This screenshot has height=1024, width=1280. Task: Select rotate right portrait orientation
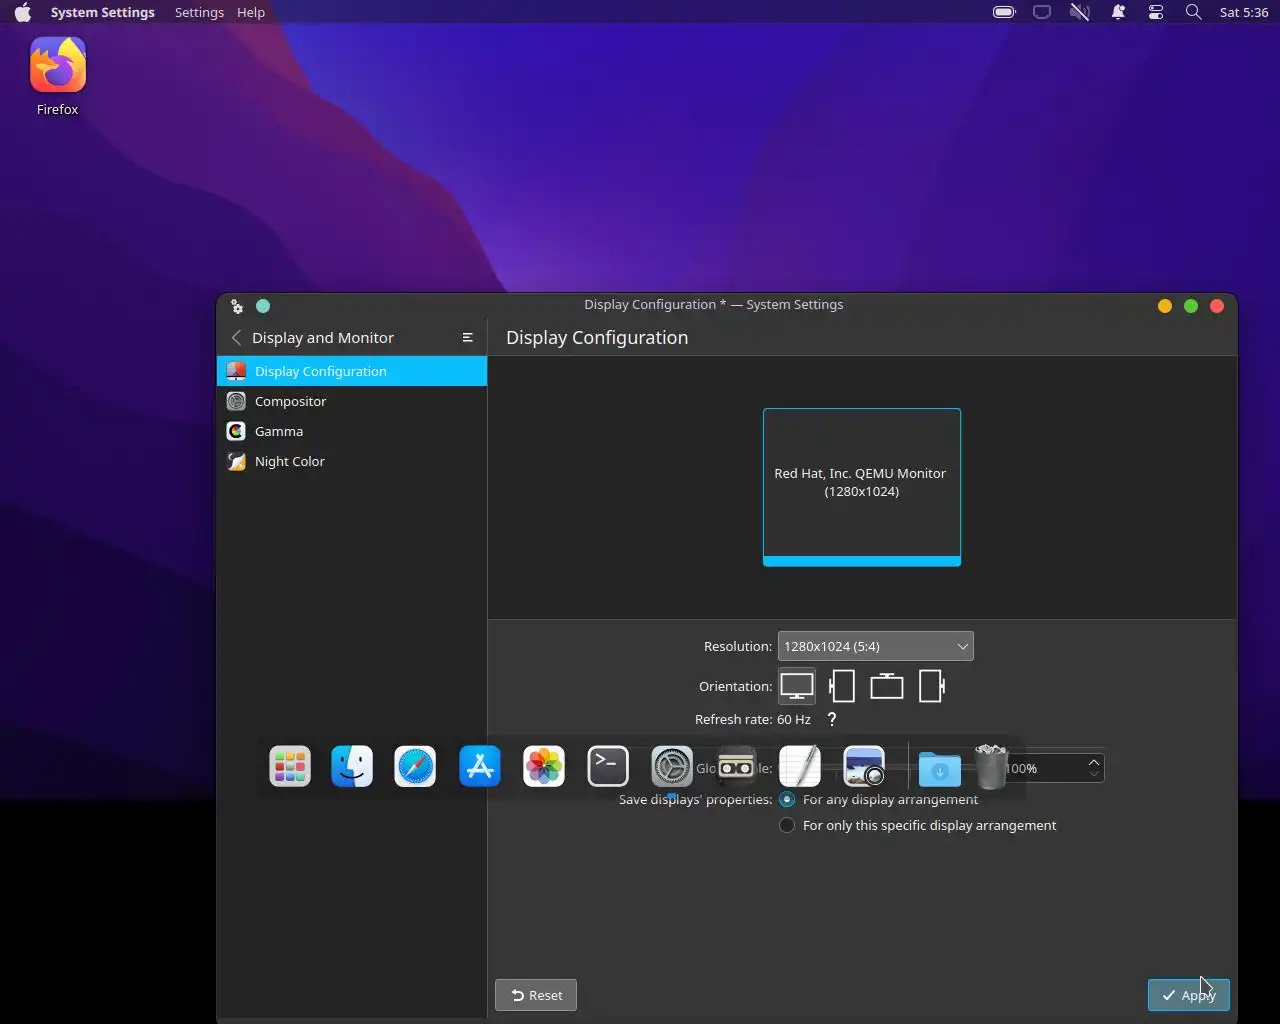point(931,686)
